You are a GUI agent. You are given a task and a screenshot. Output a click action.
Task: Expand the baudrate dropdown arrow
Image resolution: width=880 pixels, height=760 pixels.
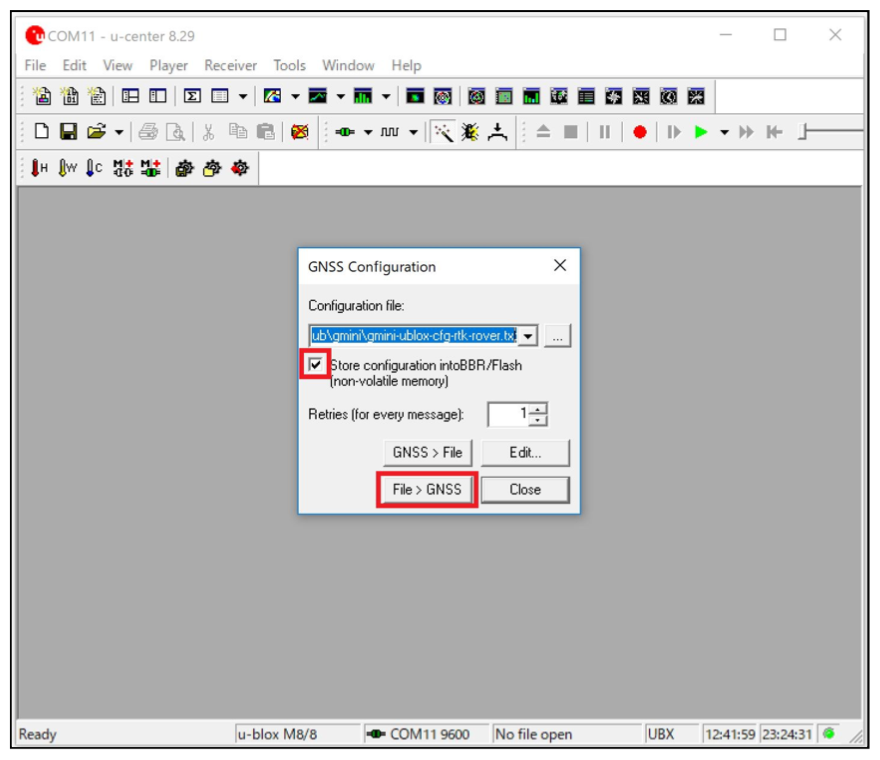pos(414,132)
